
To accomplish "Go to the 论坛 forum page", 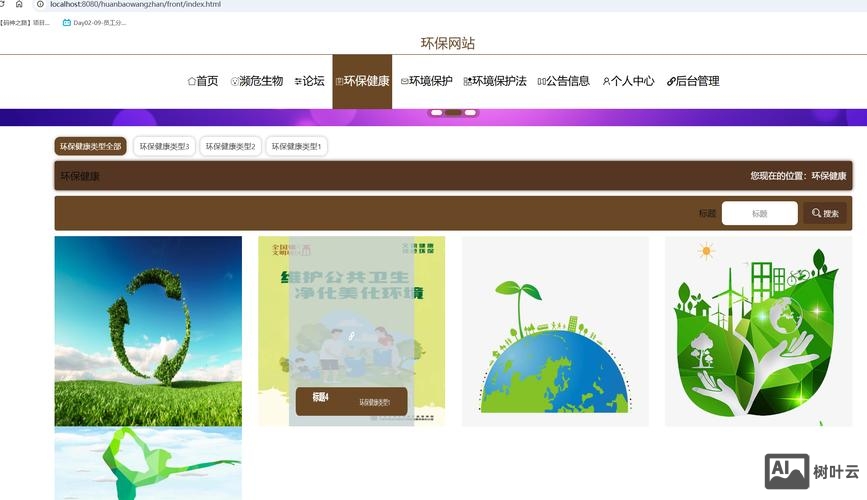I will click(x=310, y=81).
